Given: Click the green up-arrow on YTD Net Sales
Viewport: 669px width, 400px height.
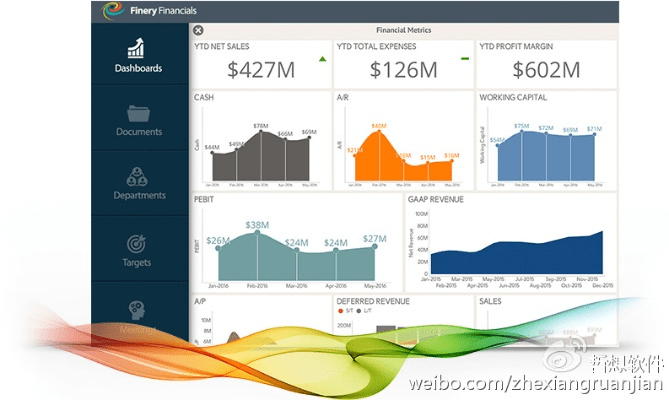Looking at the screenshot, I should pyautogui.click(x=322, y=59).
